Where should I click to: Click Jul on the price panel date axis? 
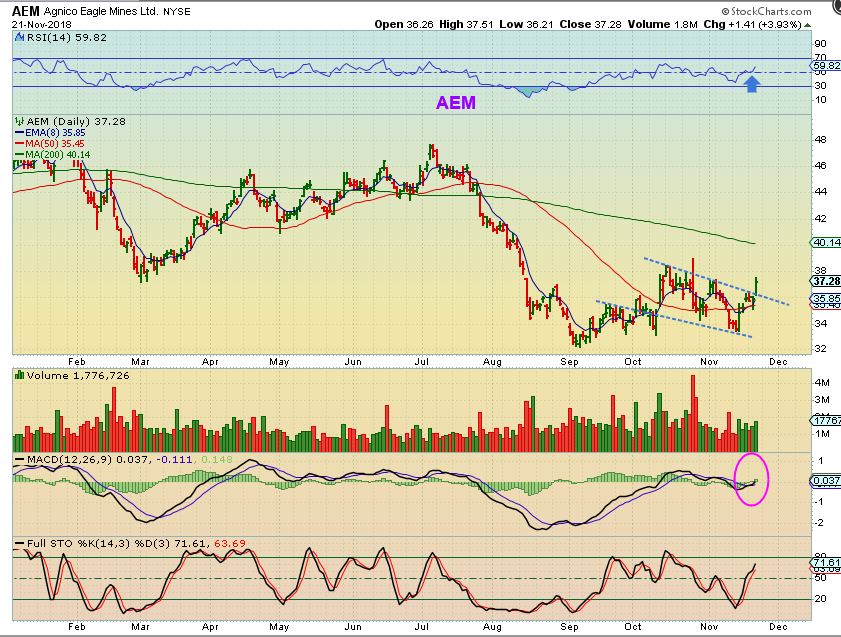coord(422,361)
